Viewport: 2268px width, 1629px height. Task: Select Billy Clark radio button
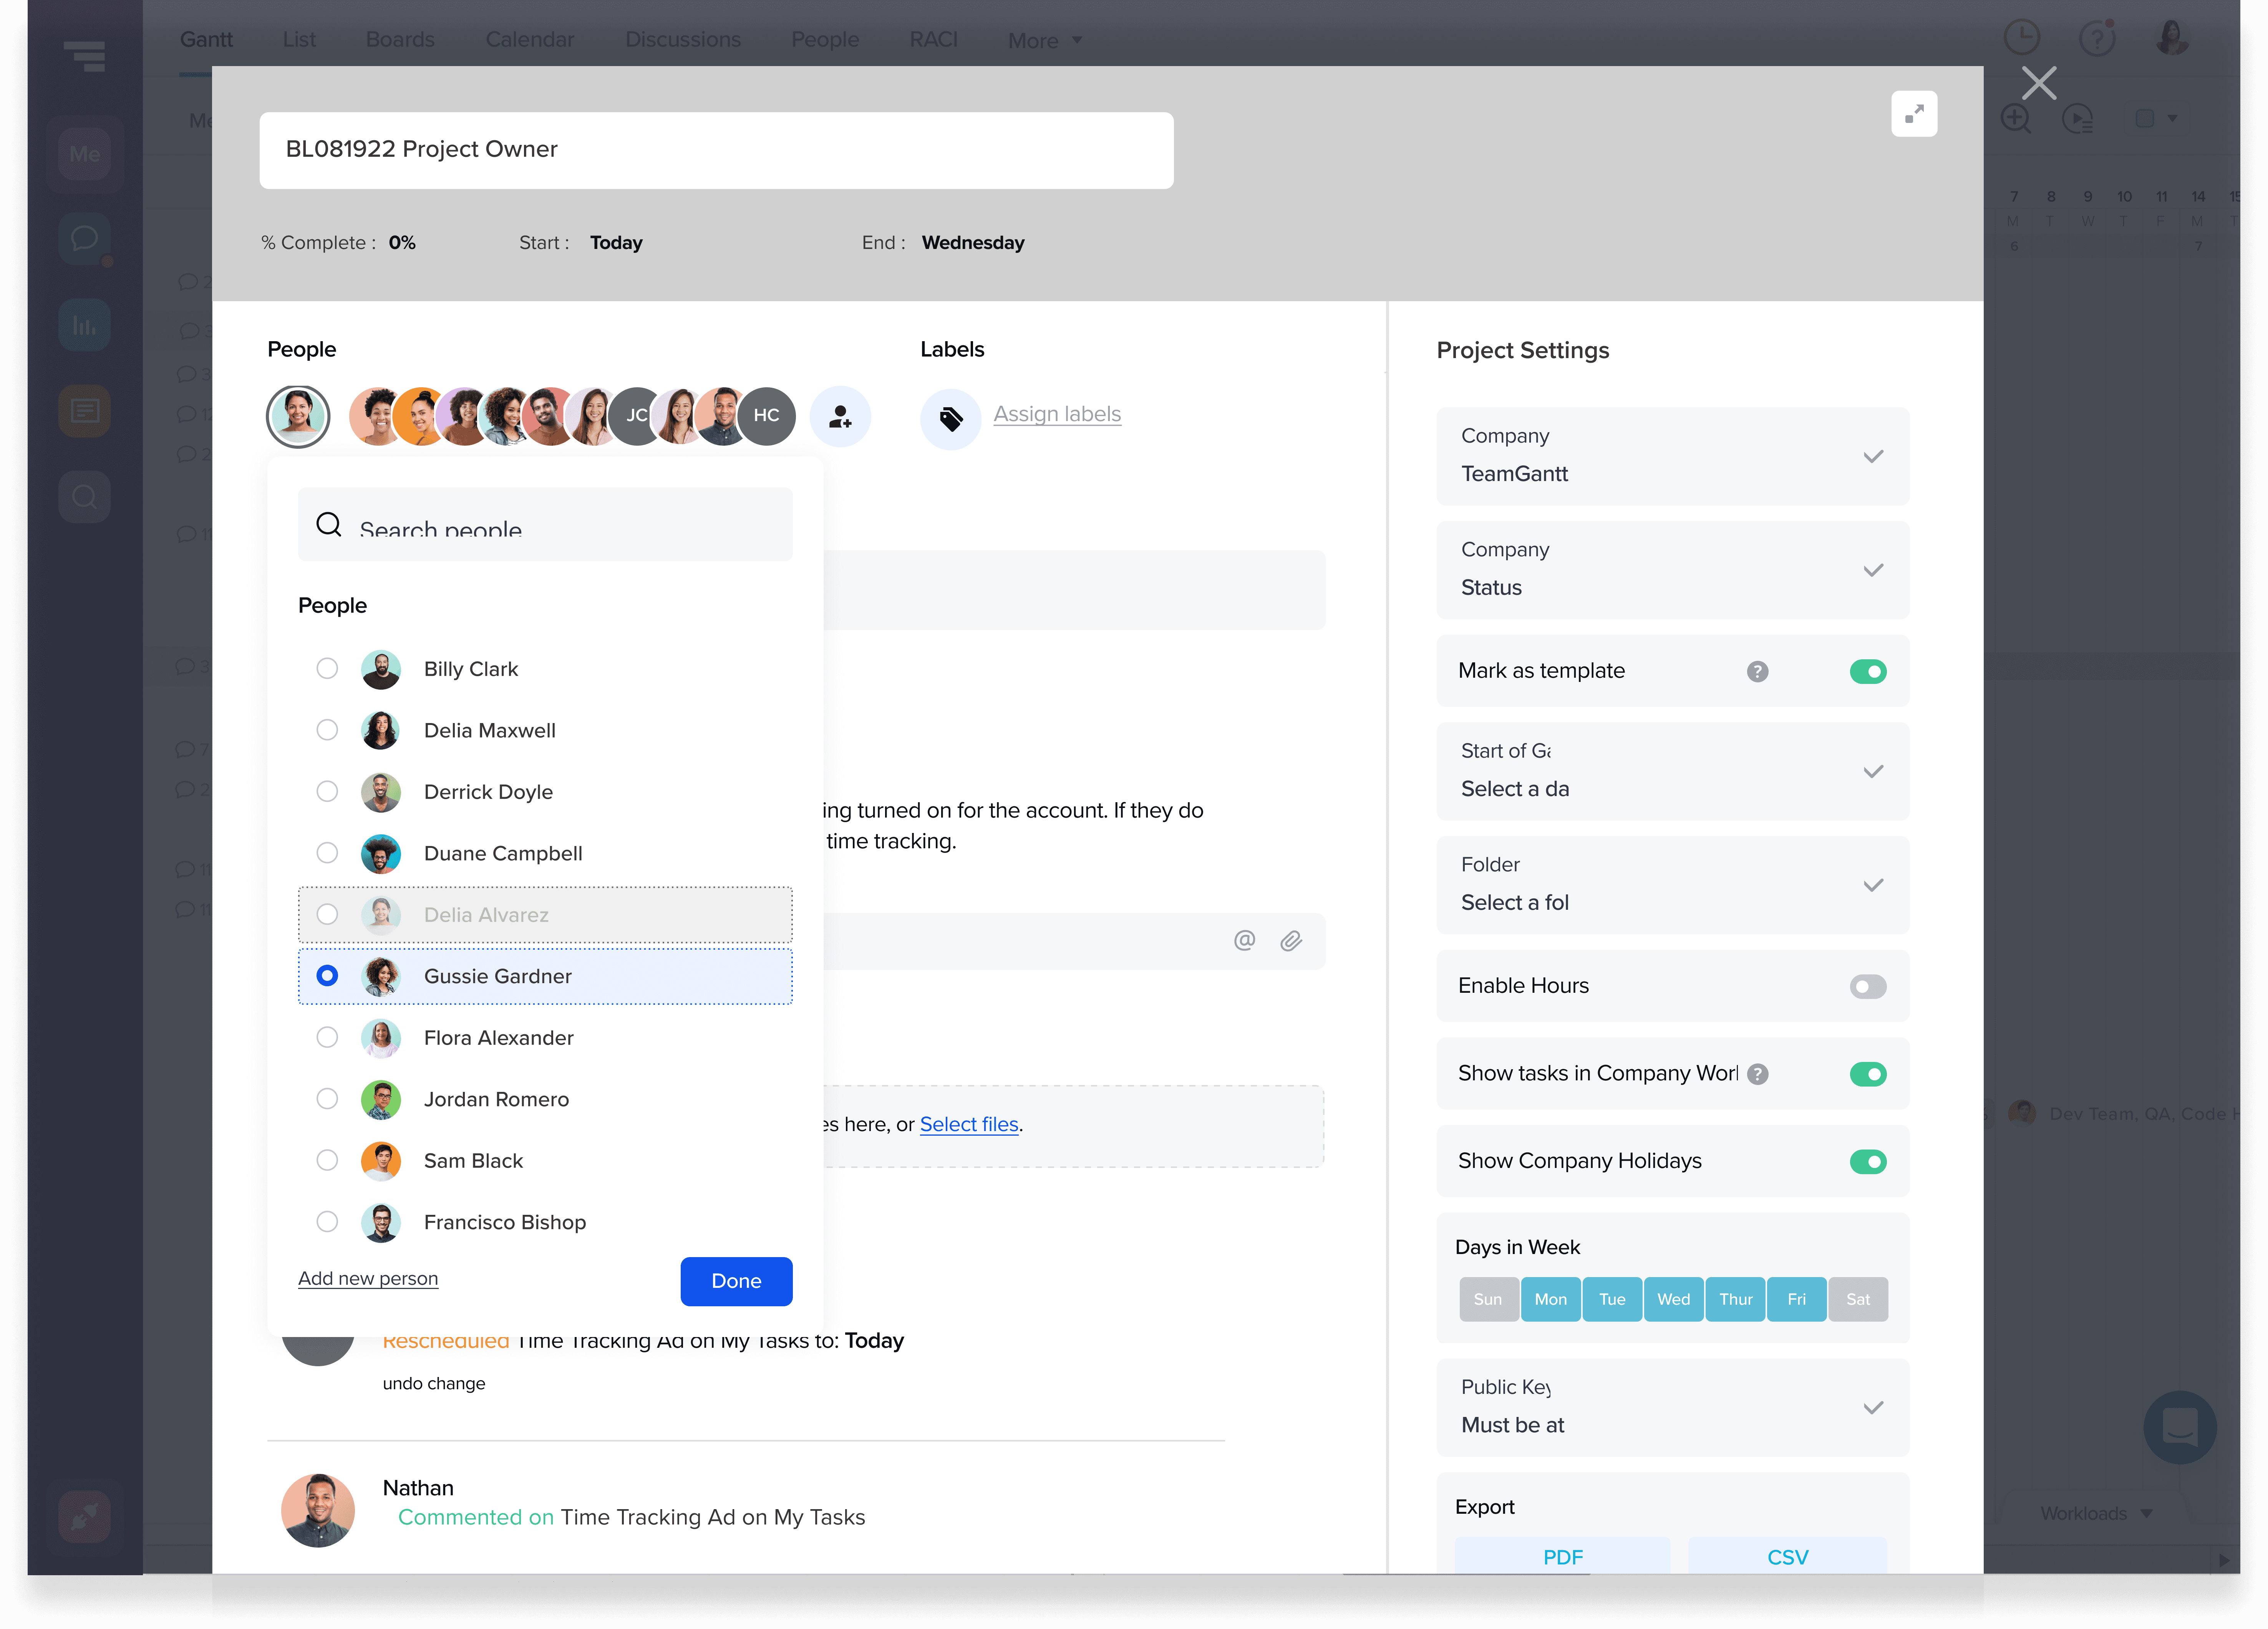click(327, 668)
